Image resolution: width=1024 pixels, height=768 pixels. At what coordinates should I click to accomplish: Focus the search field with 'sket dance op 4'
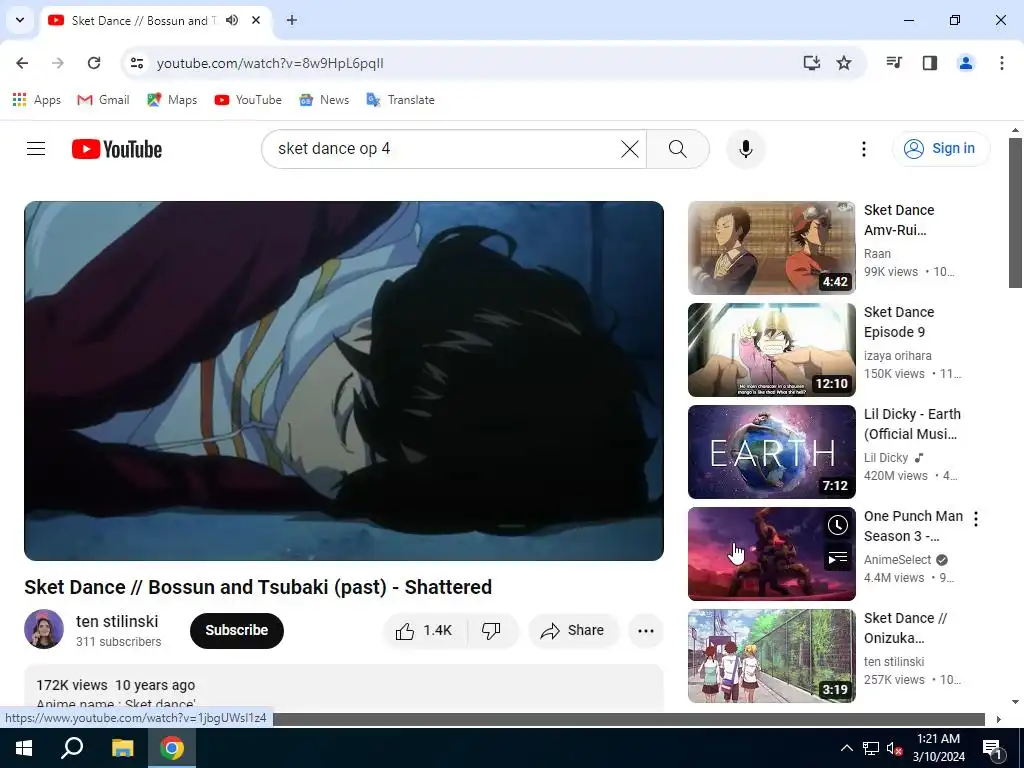[x=446, y=149]
